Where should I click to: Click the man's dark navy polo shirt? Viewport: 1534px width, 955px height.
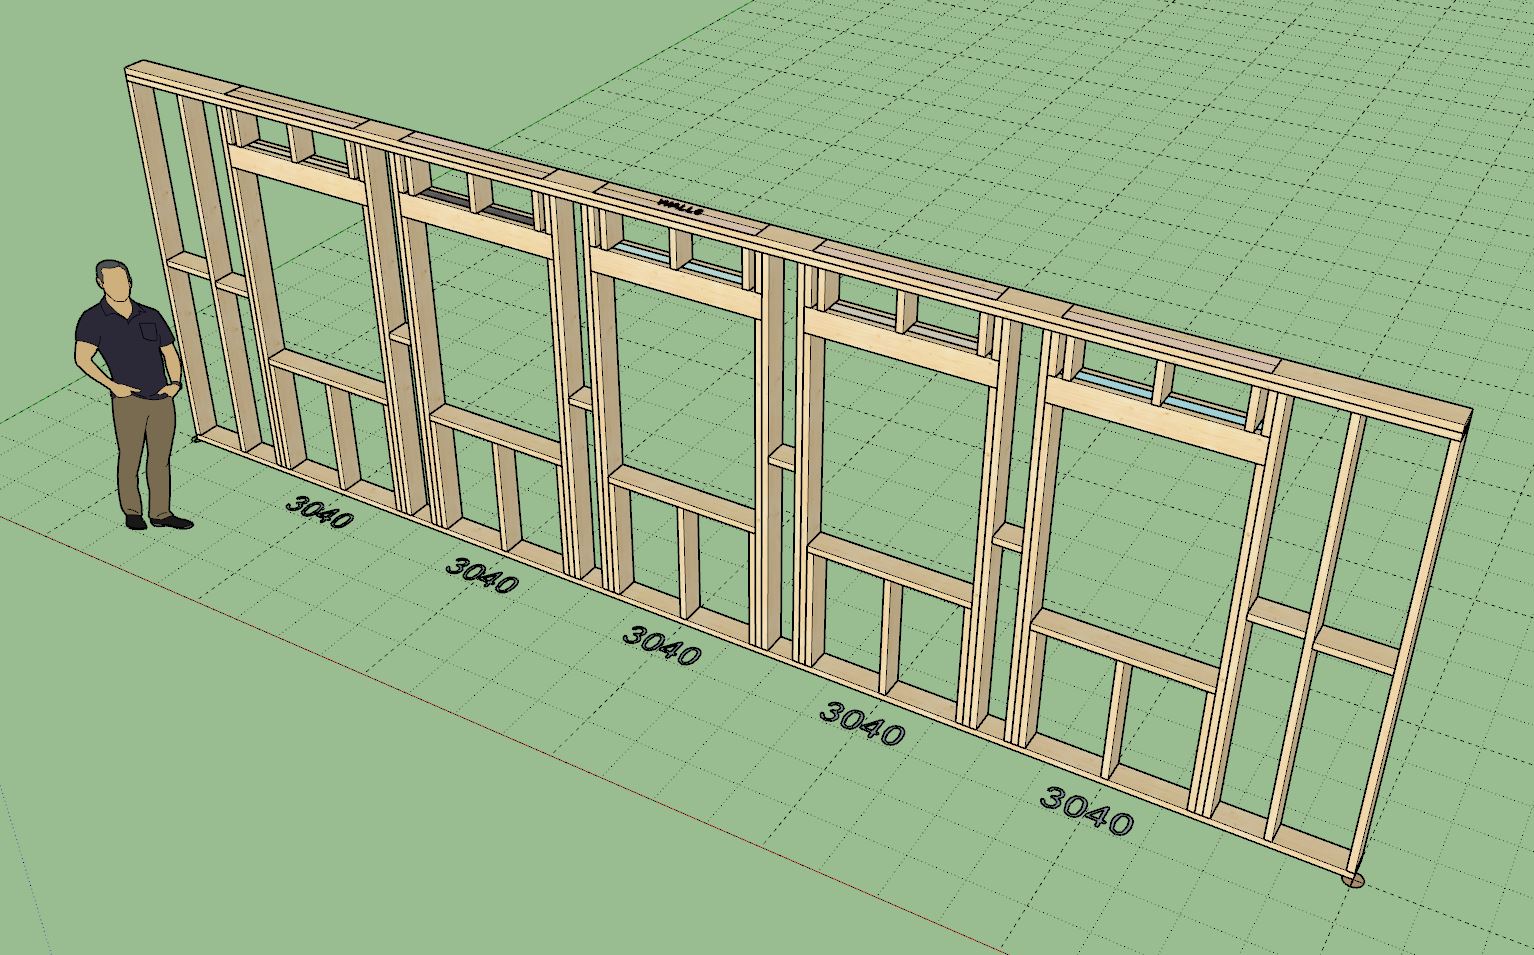pyautogui.click(x=125, y=345)
